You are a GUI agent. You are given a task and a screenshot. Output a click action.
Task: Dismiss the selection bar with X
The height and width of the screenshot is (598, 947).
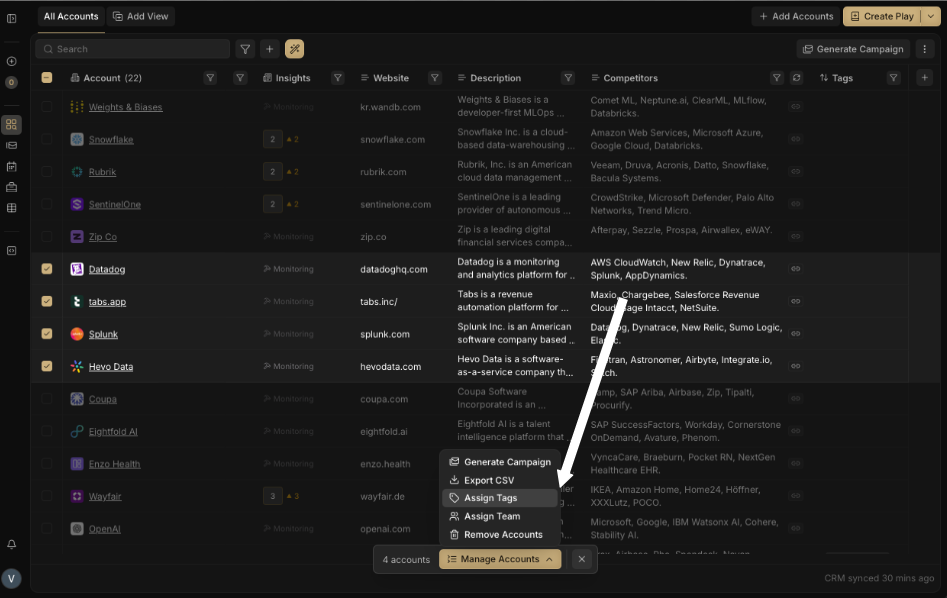[x=581, y=559]
